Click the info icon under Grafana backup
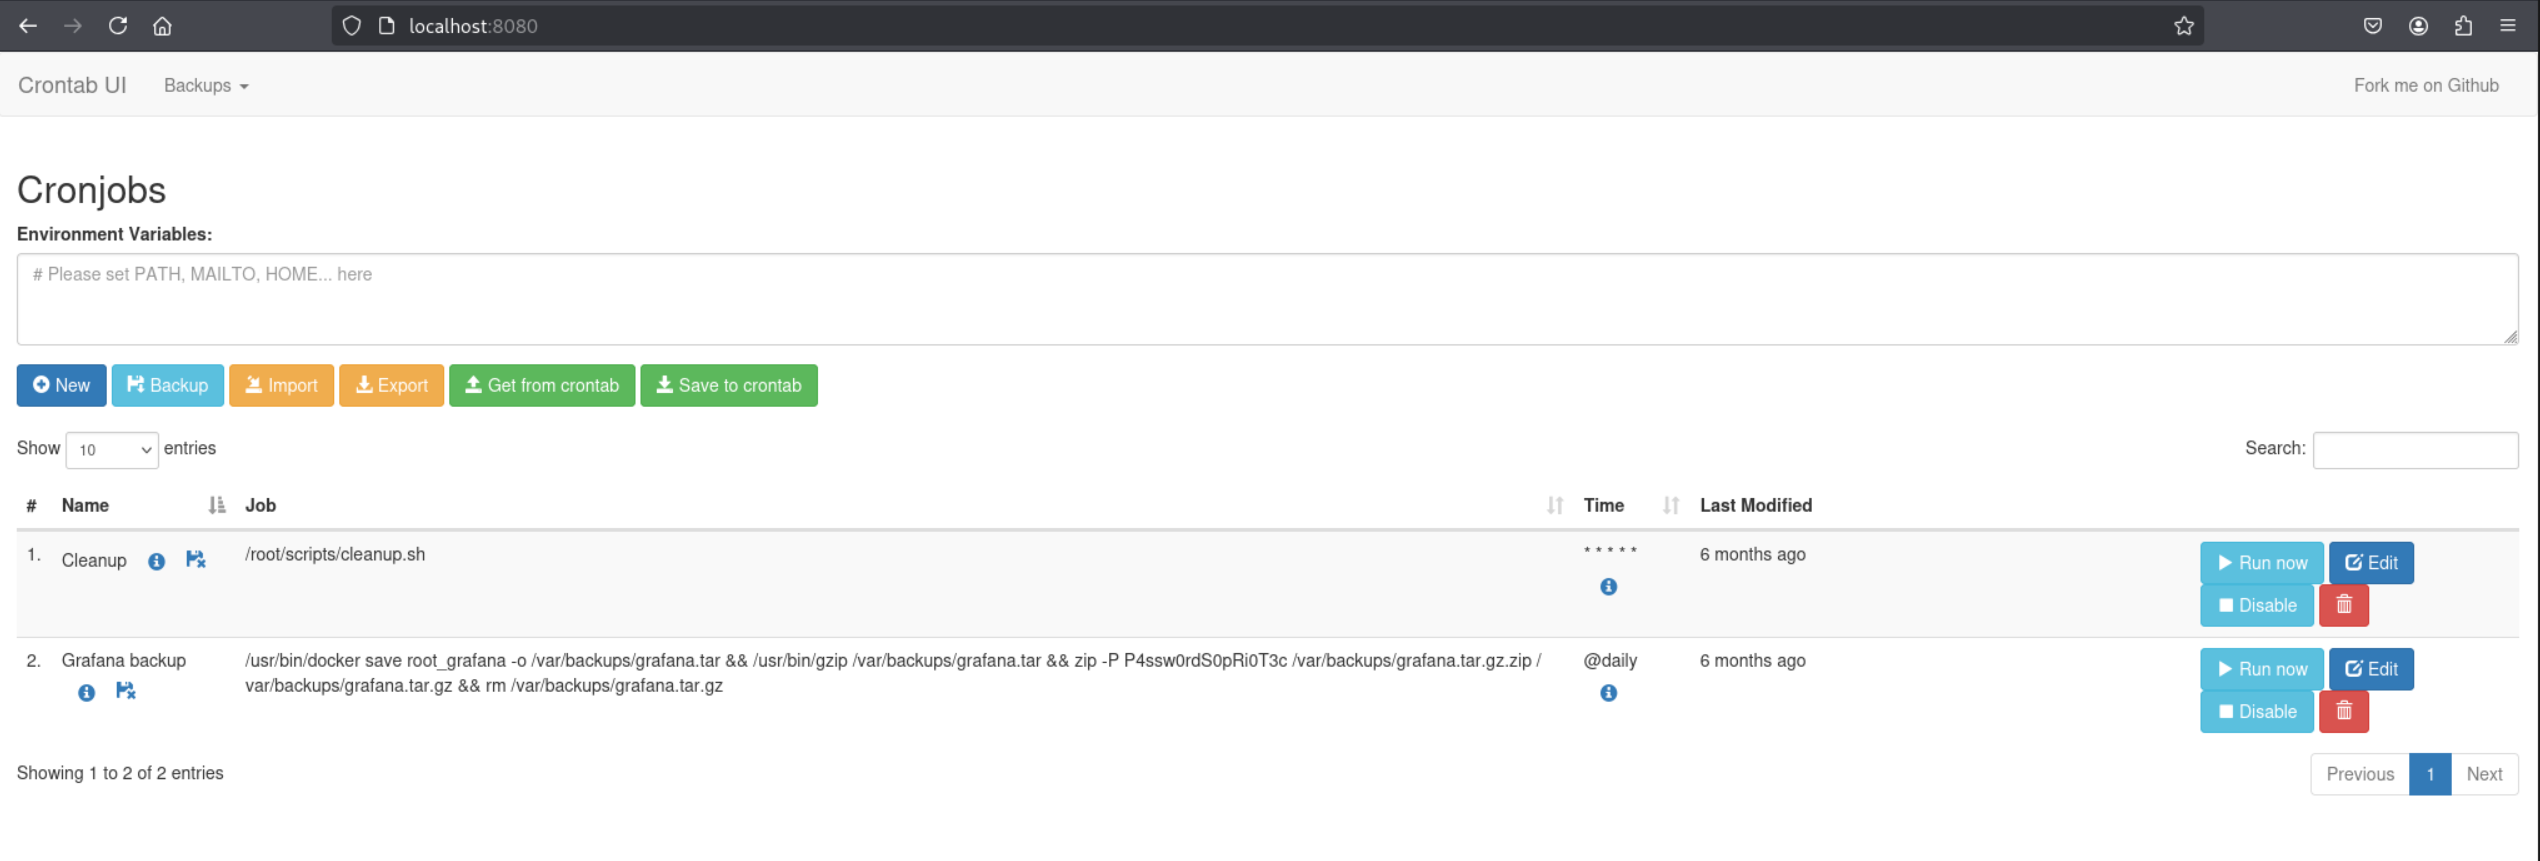This screenshot has height=861, width=2540. pos(87,692)
